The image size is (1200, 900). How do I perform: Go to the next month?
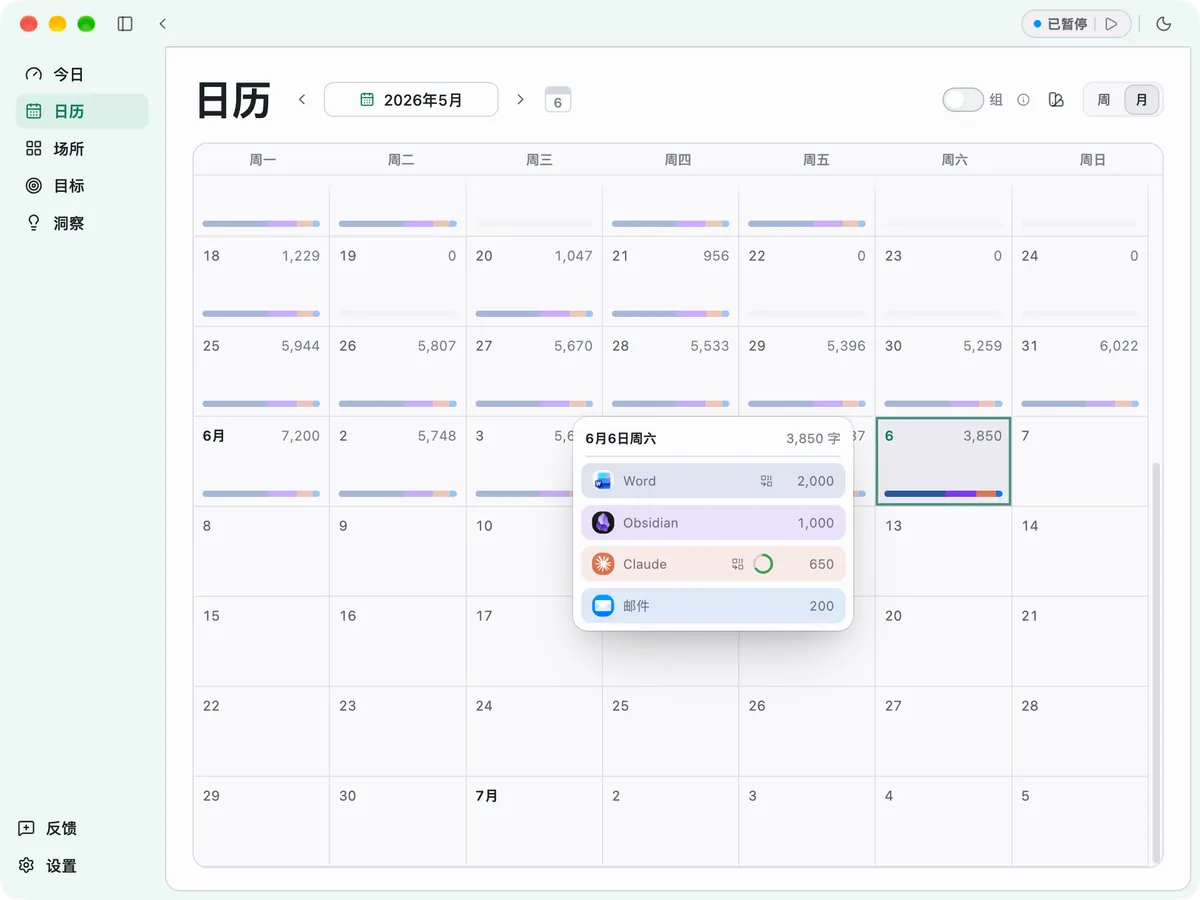[520, 99]
